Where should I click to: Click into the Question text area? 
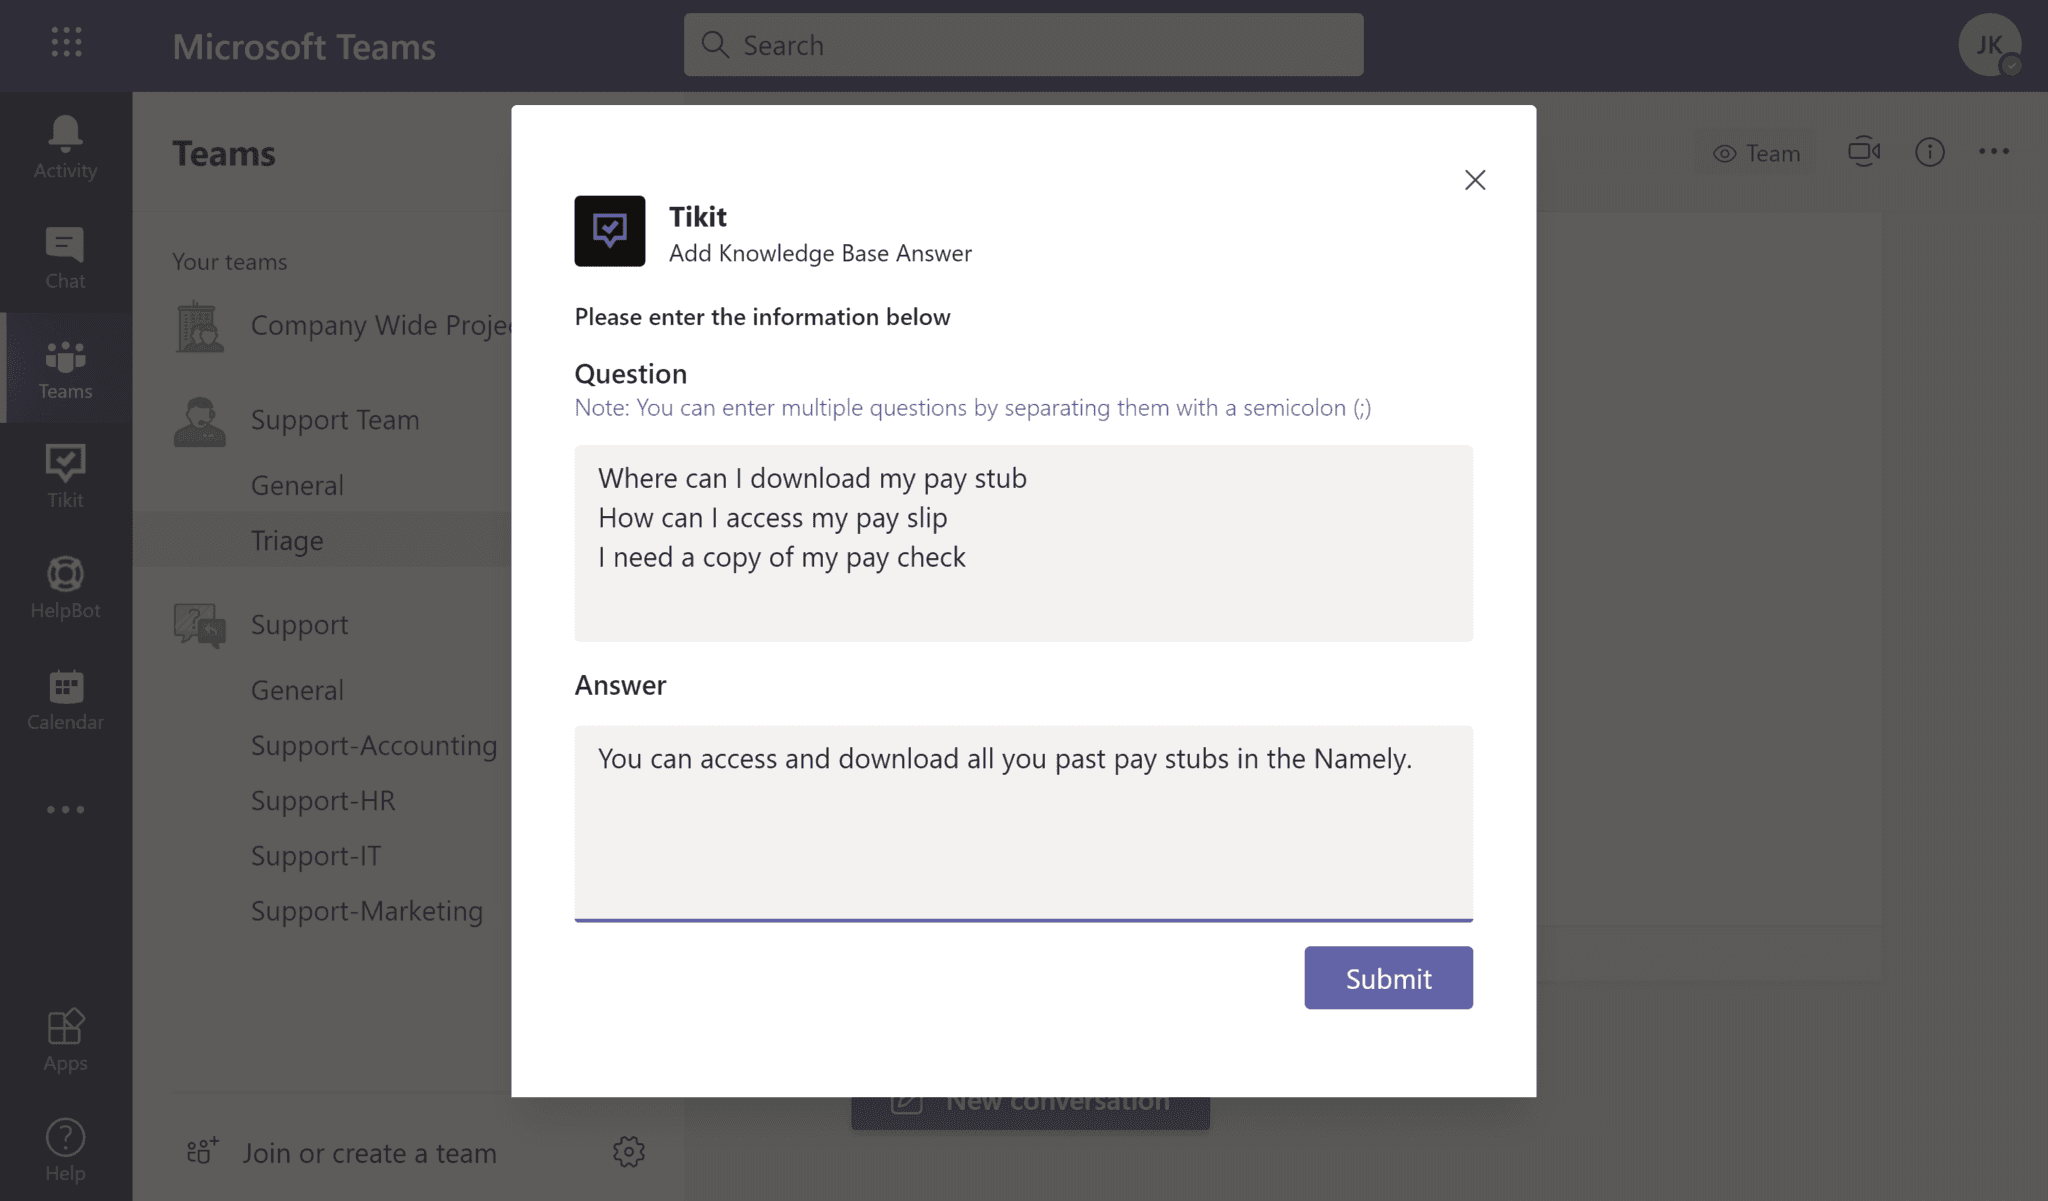point(1023,543)
